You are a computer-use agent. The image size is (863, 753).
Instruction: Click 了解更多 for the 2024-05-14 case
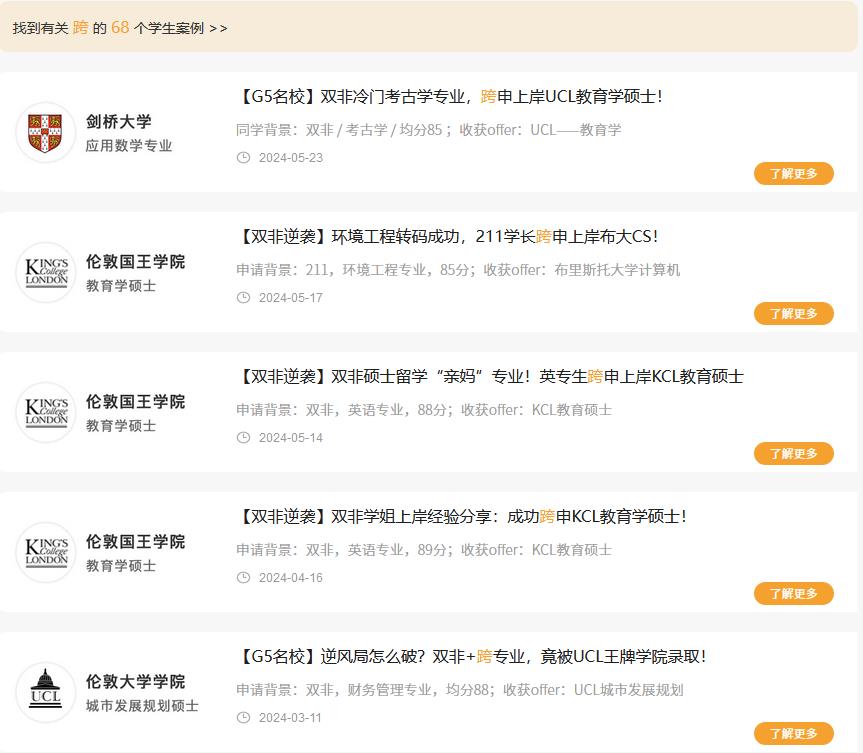pyautogui.click(x=793, y=454)
